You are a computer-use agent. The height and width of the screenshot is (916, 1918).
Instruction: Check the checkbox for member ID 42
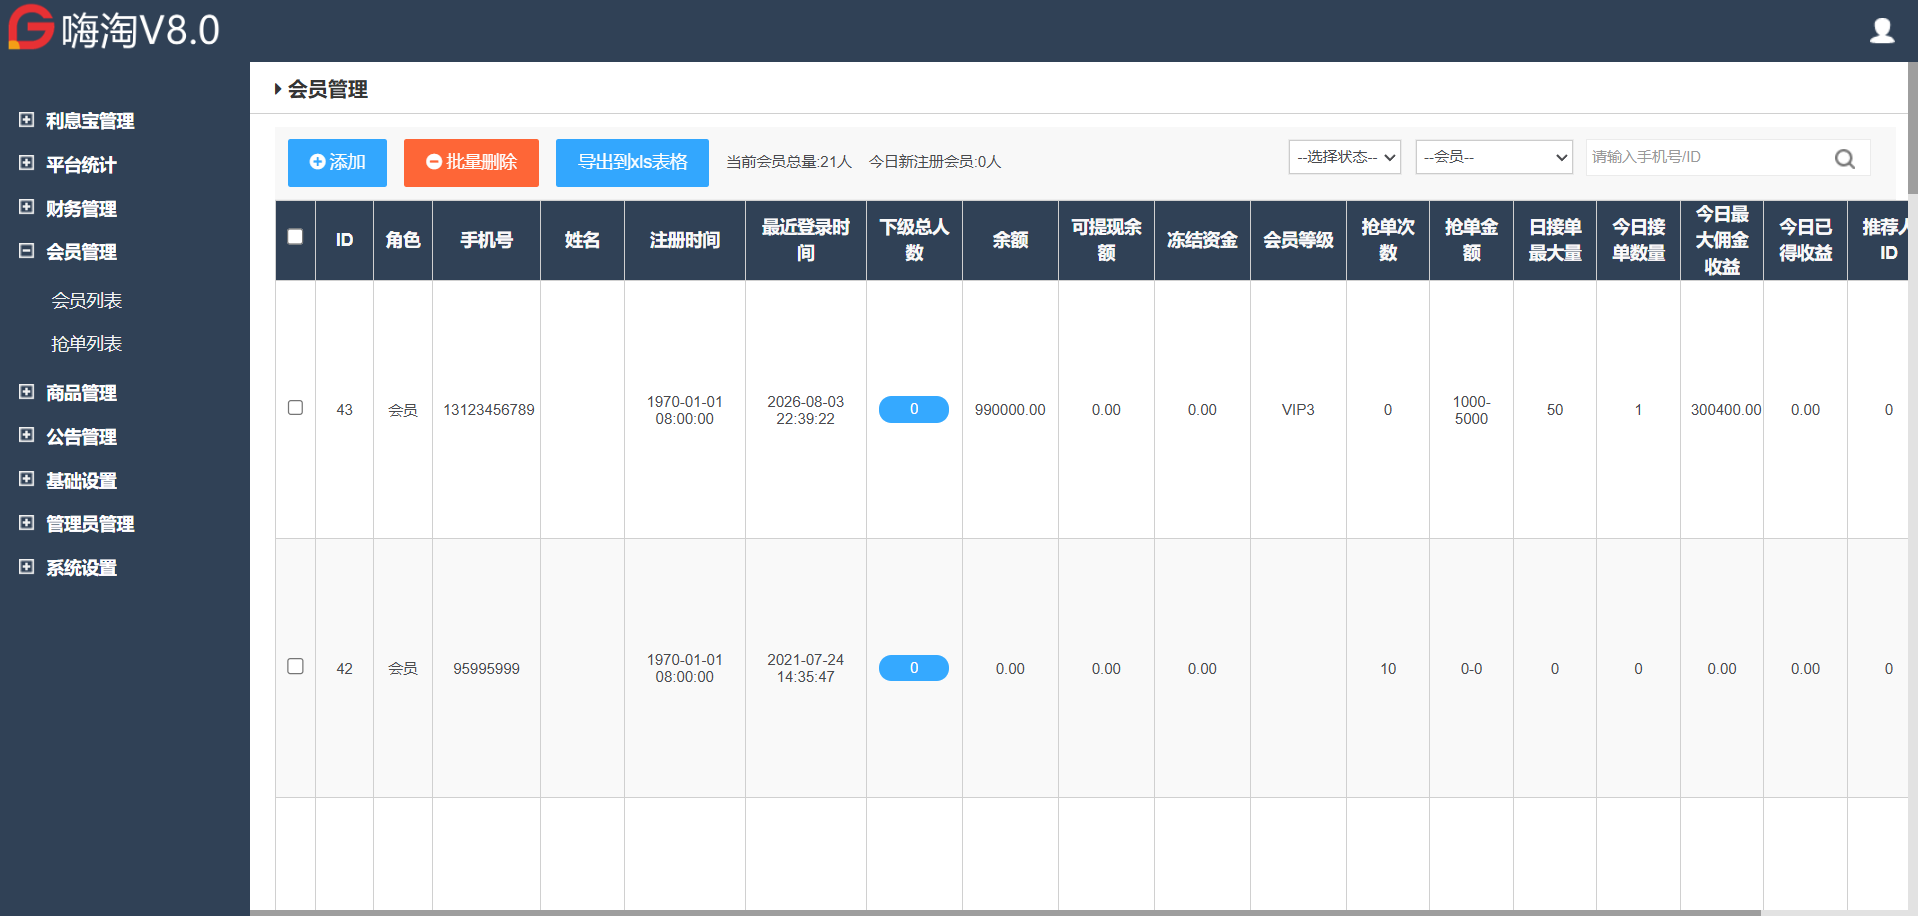coord(295,666)
